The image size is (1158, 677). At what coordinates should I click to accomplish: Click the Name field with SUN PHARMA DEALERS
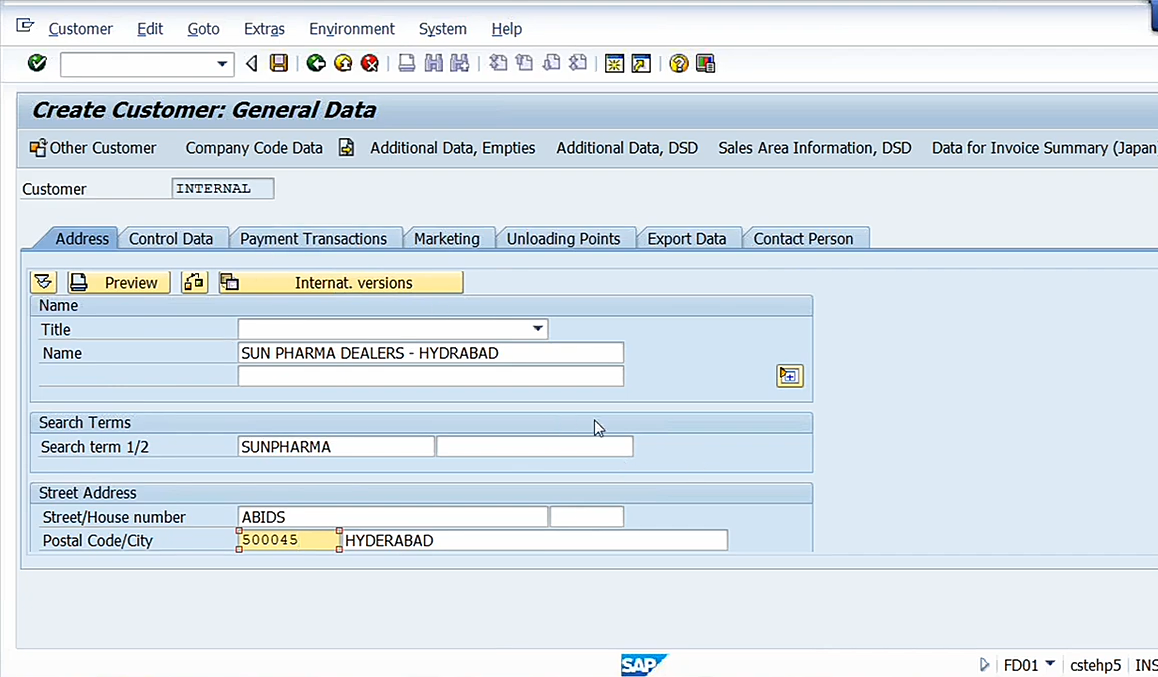[431, 353]
